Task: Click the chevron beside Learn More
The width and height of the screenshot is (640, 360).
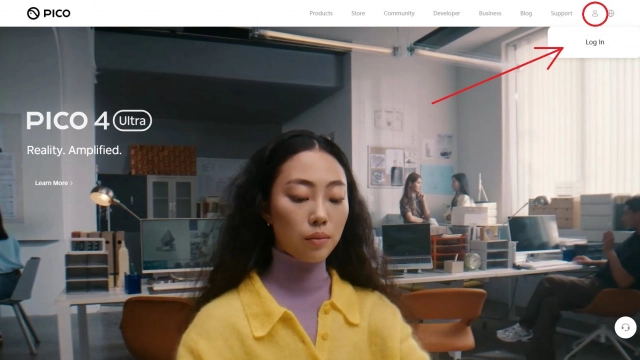Action: pos(71,183)
